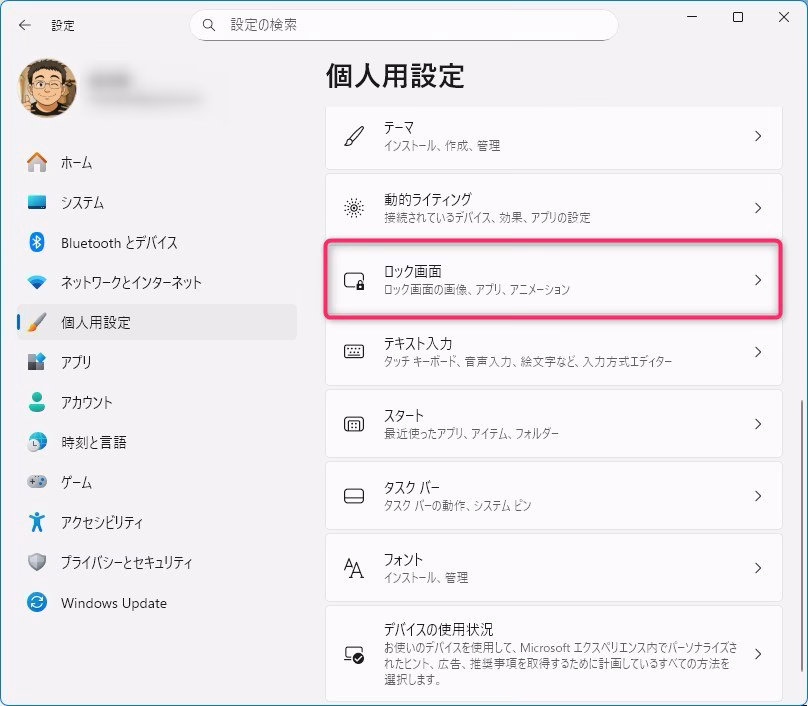Click the privacy shield icon
This screenshot has width=808, height=706.
pyautogui.click(x=37, y=562)
